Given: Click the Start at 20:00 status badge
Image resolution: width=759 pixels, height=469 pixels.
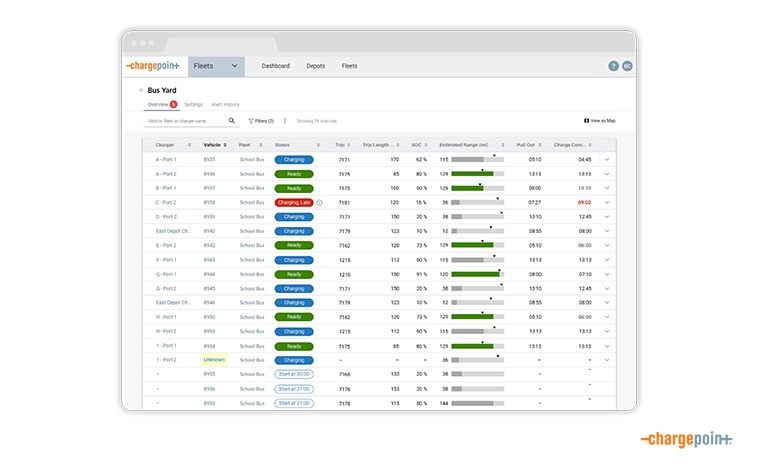Looking at the screenshot, I should 294,374.
